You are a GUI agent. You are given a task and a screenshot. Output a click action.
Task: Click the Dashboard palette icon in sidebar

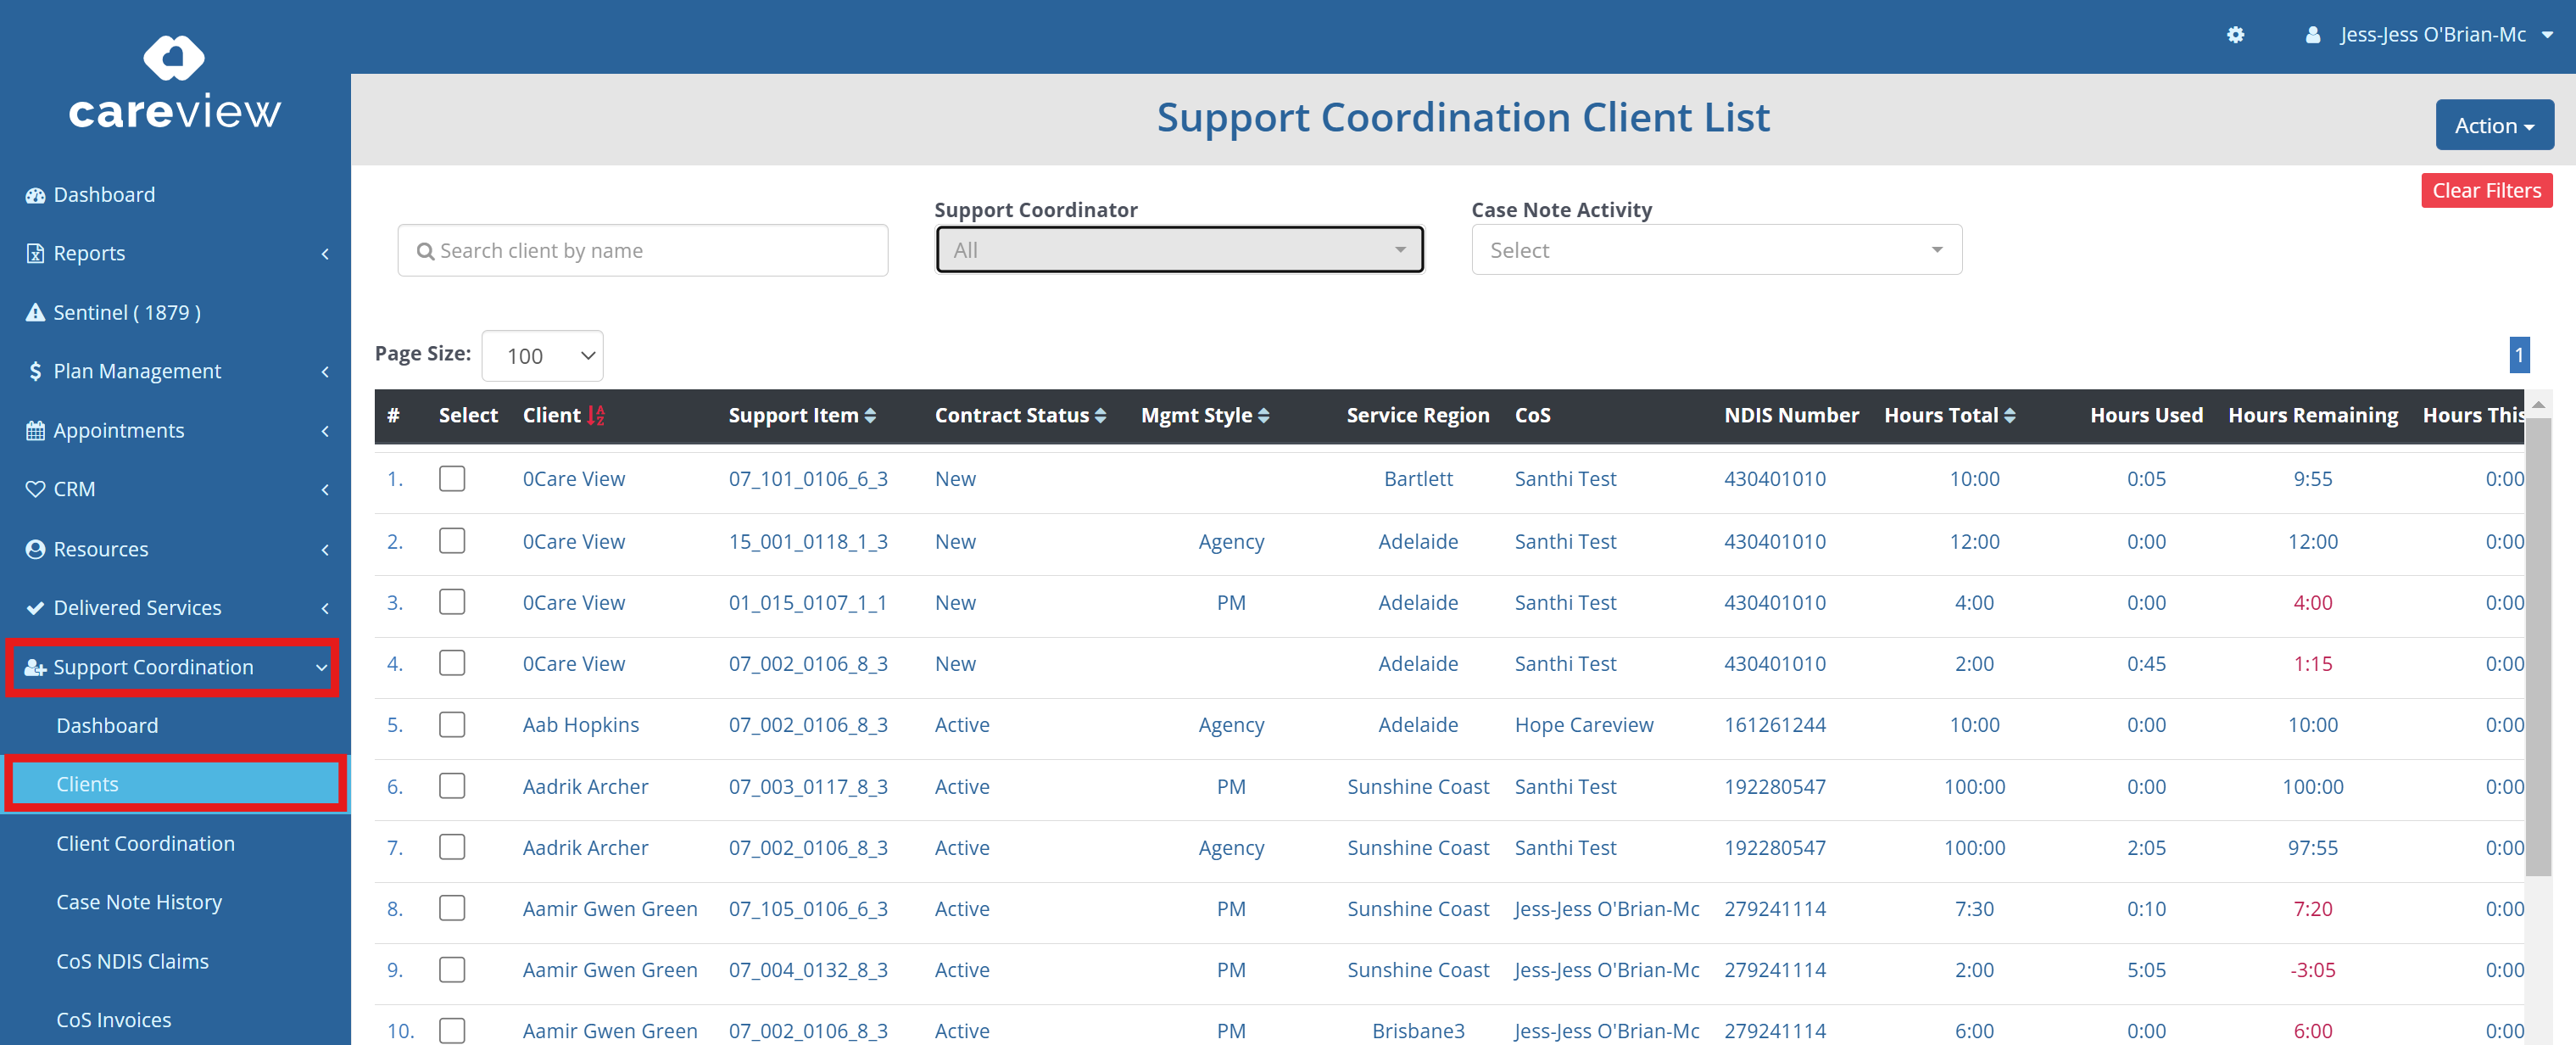point(35,195)
